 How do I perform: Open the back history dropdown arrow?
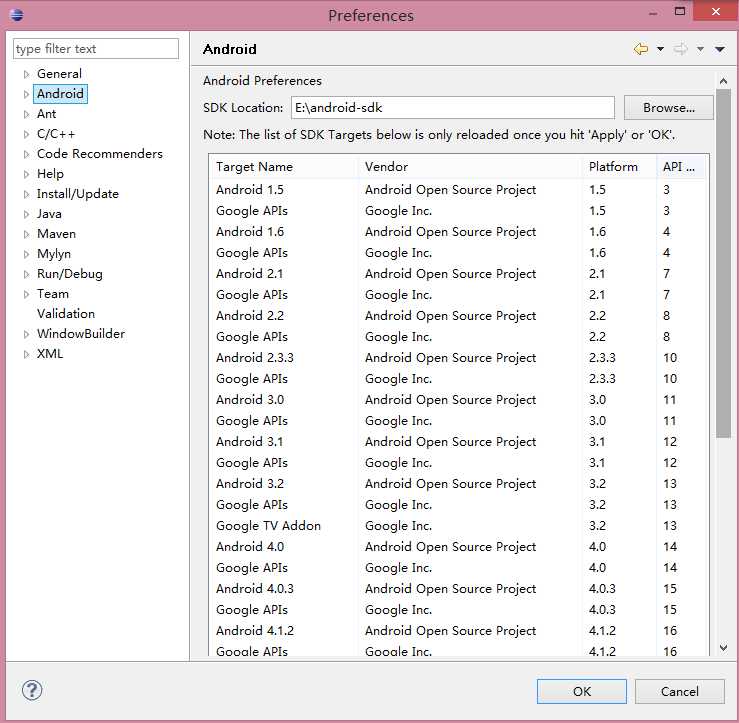660,49
